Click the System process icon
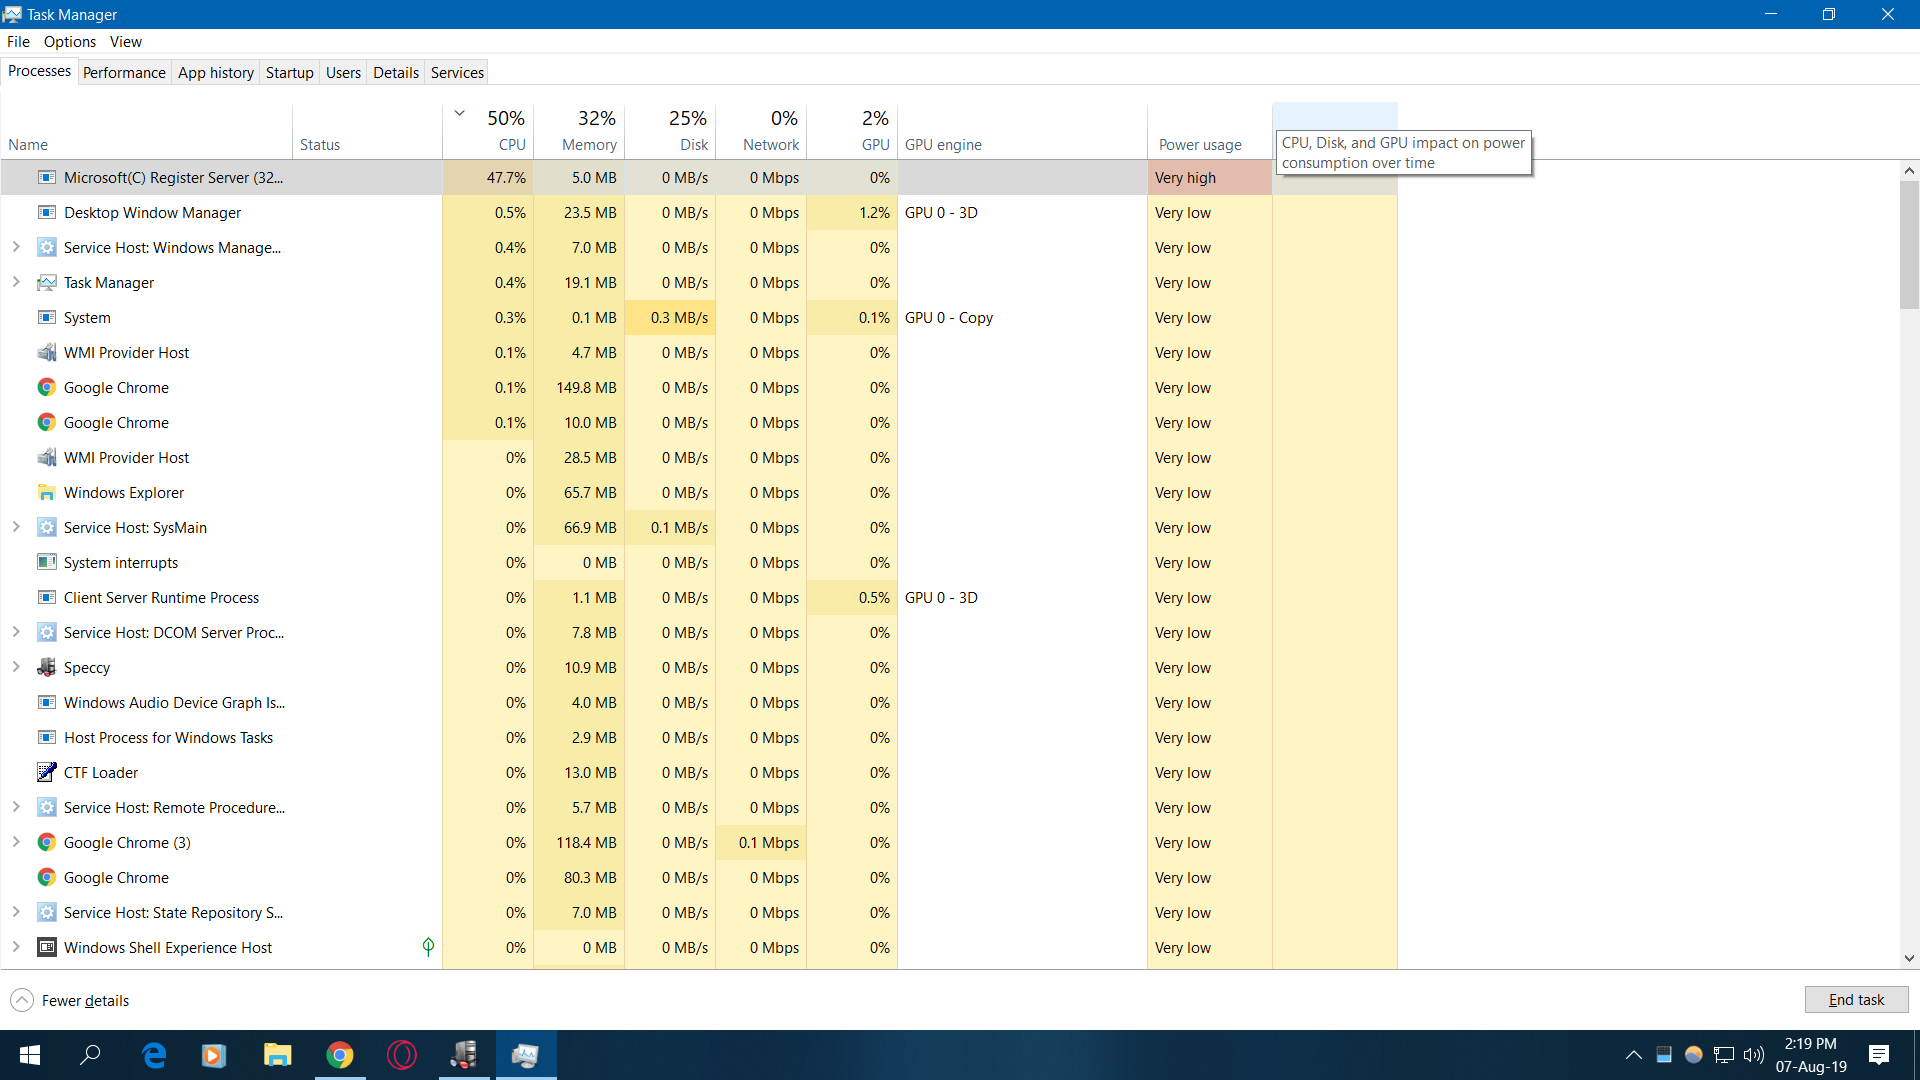 [x=46, y=317]
